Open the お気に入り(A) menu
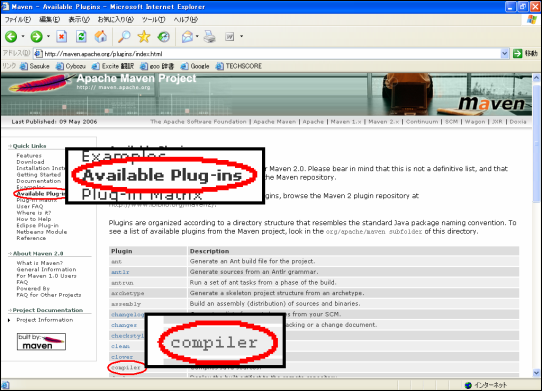Image resolution: width=542 pixels, height=391 pixels. 115,20
